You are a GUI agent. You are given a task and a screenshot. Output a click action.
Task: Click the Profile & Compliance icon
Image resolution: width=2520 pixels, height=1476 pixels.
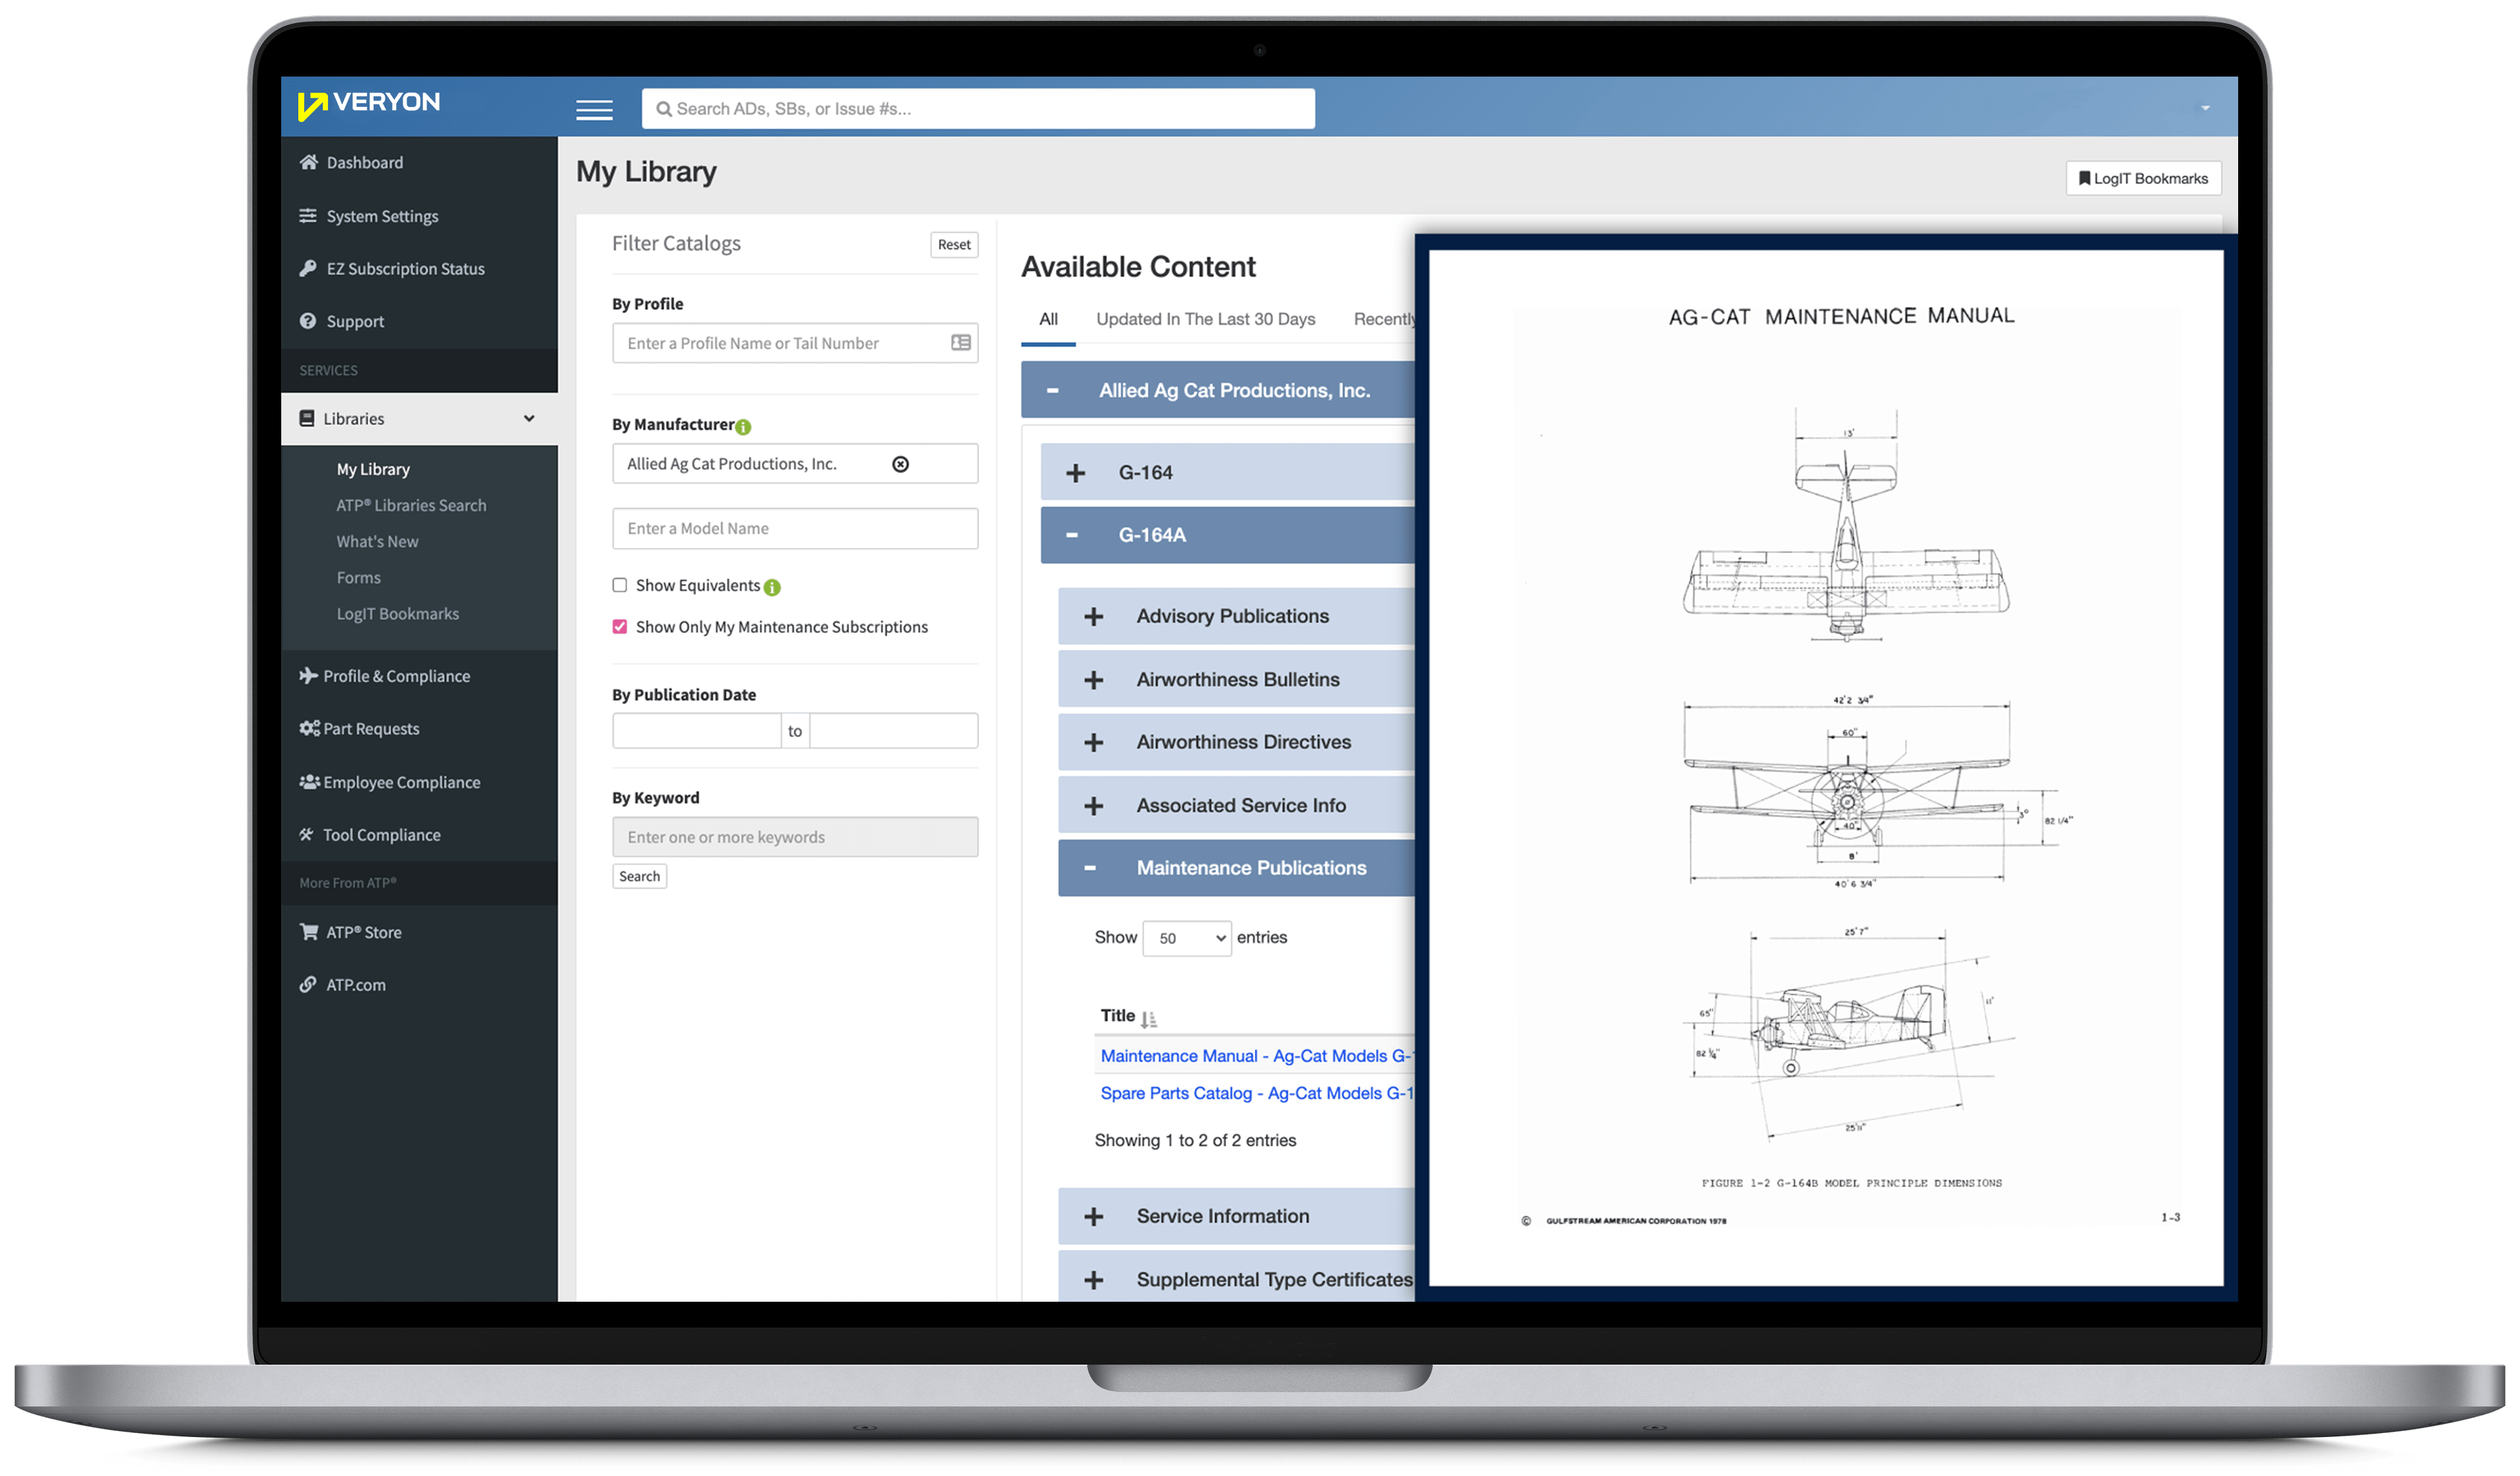point(306,675)
